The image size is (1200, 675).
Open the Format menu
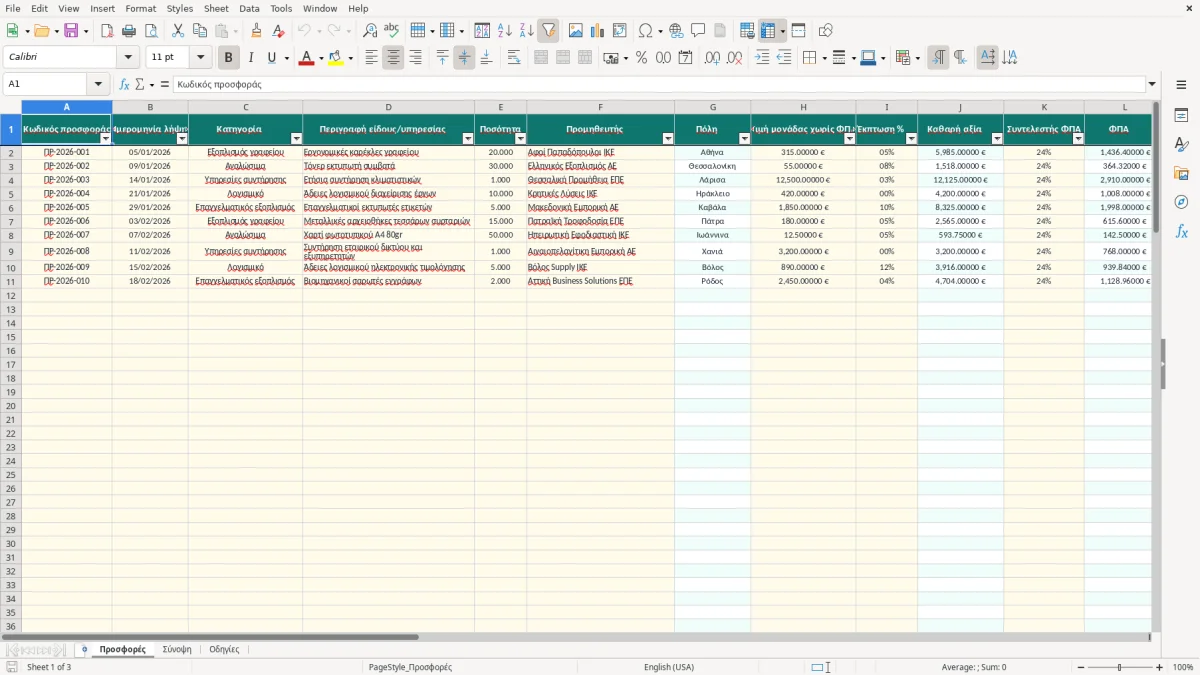140,8
